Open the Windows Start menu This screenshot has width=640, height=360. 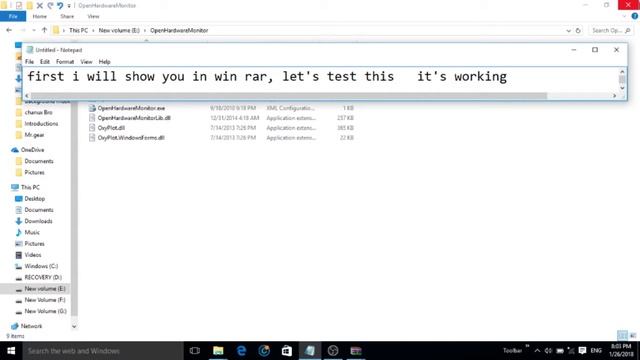(11, 351)
